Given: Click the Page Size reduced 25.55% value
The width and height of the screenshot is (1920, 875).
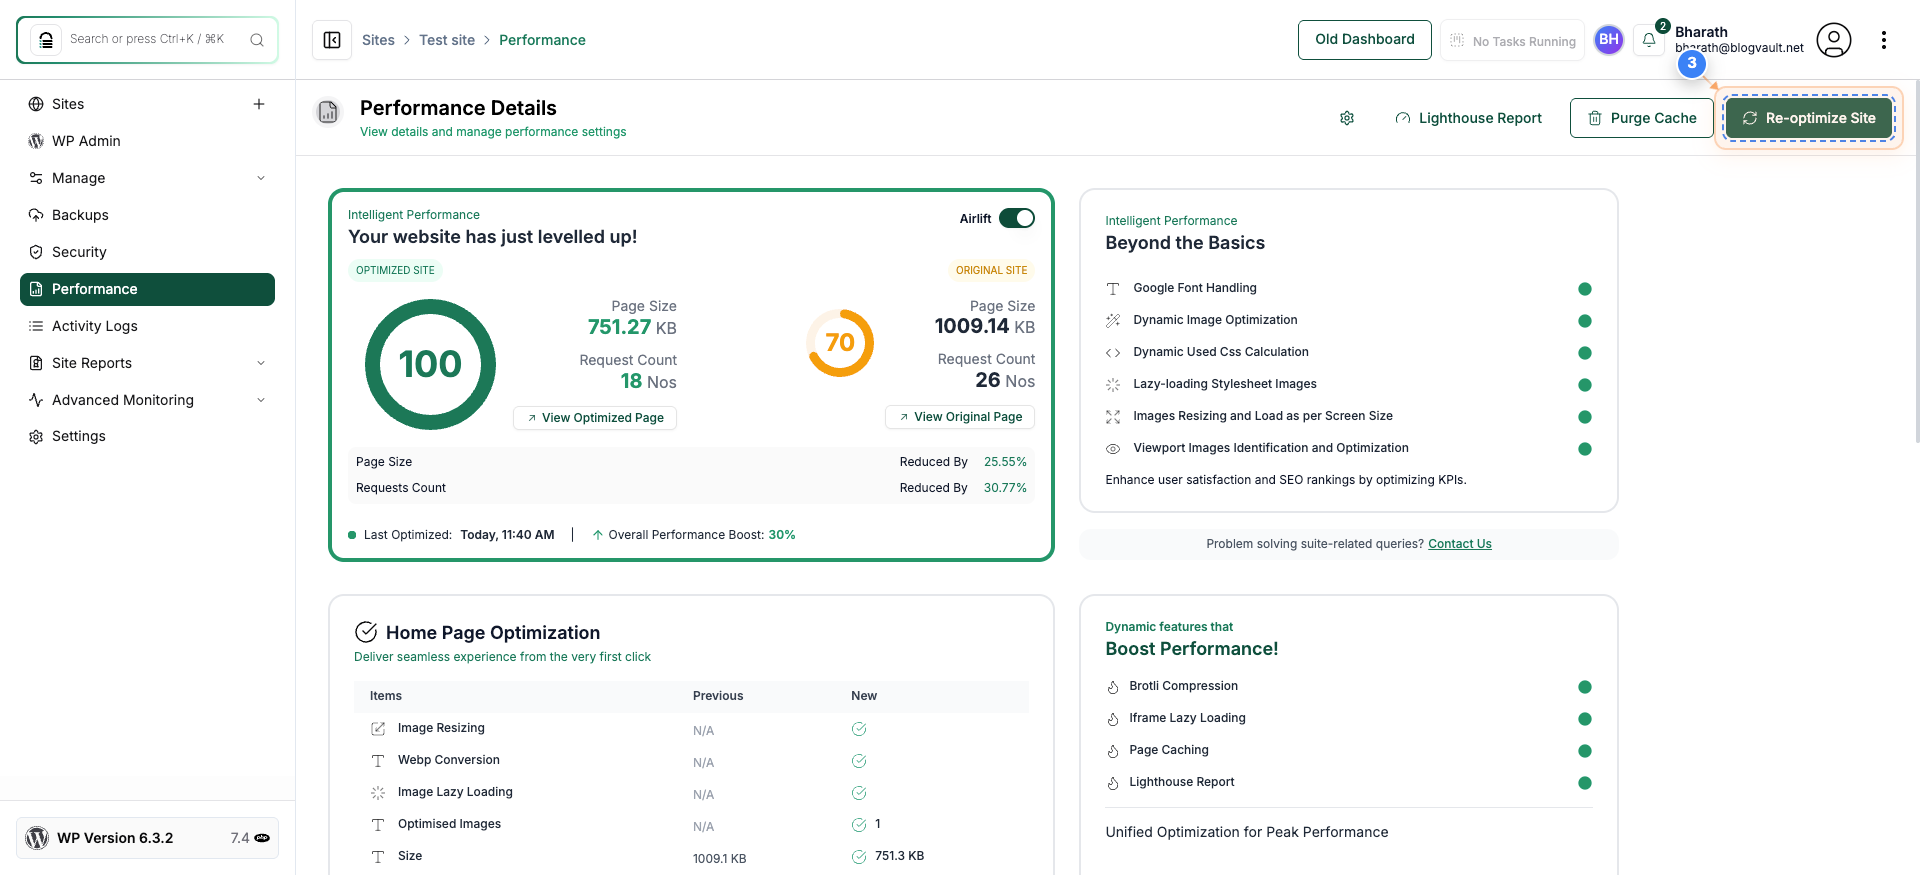Looking at the screenshot, I should [1005, 462].
